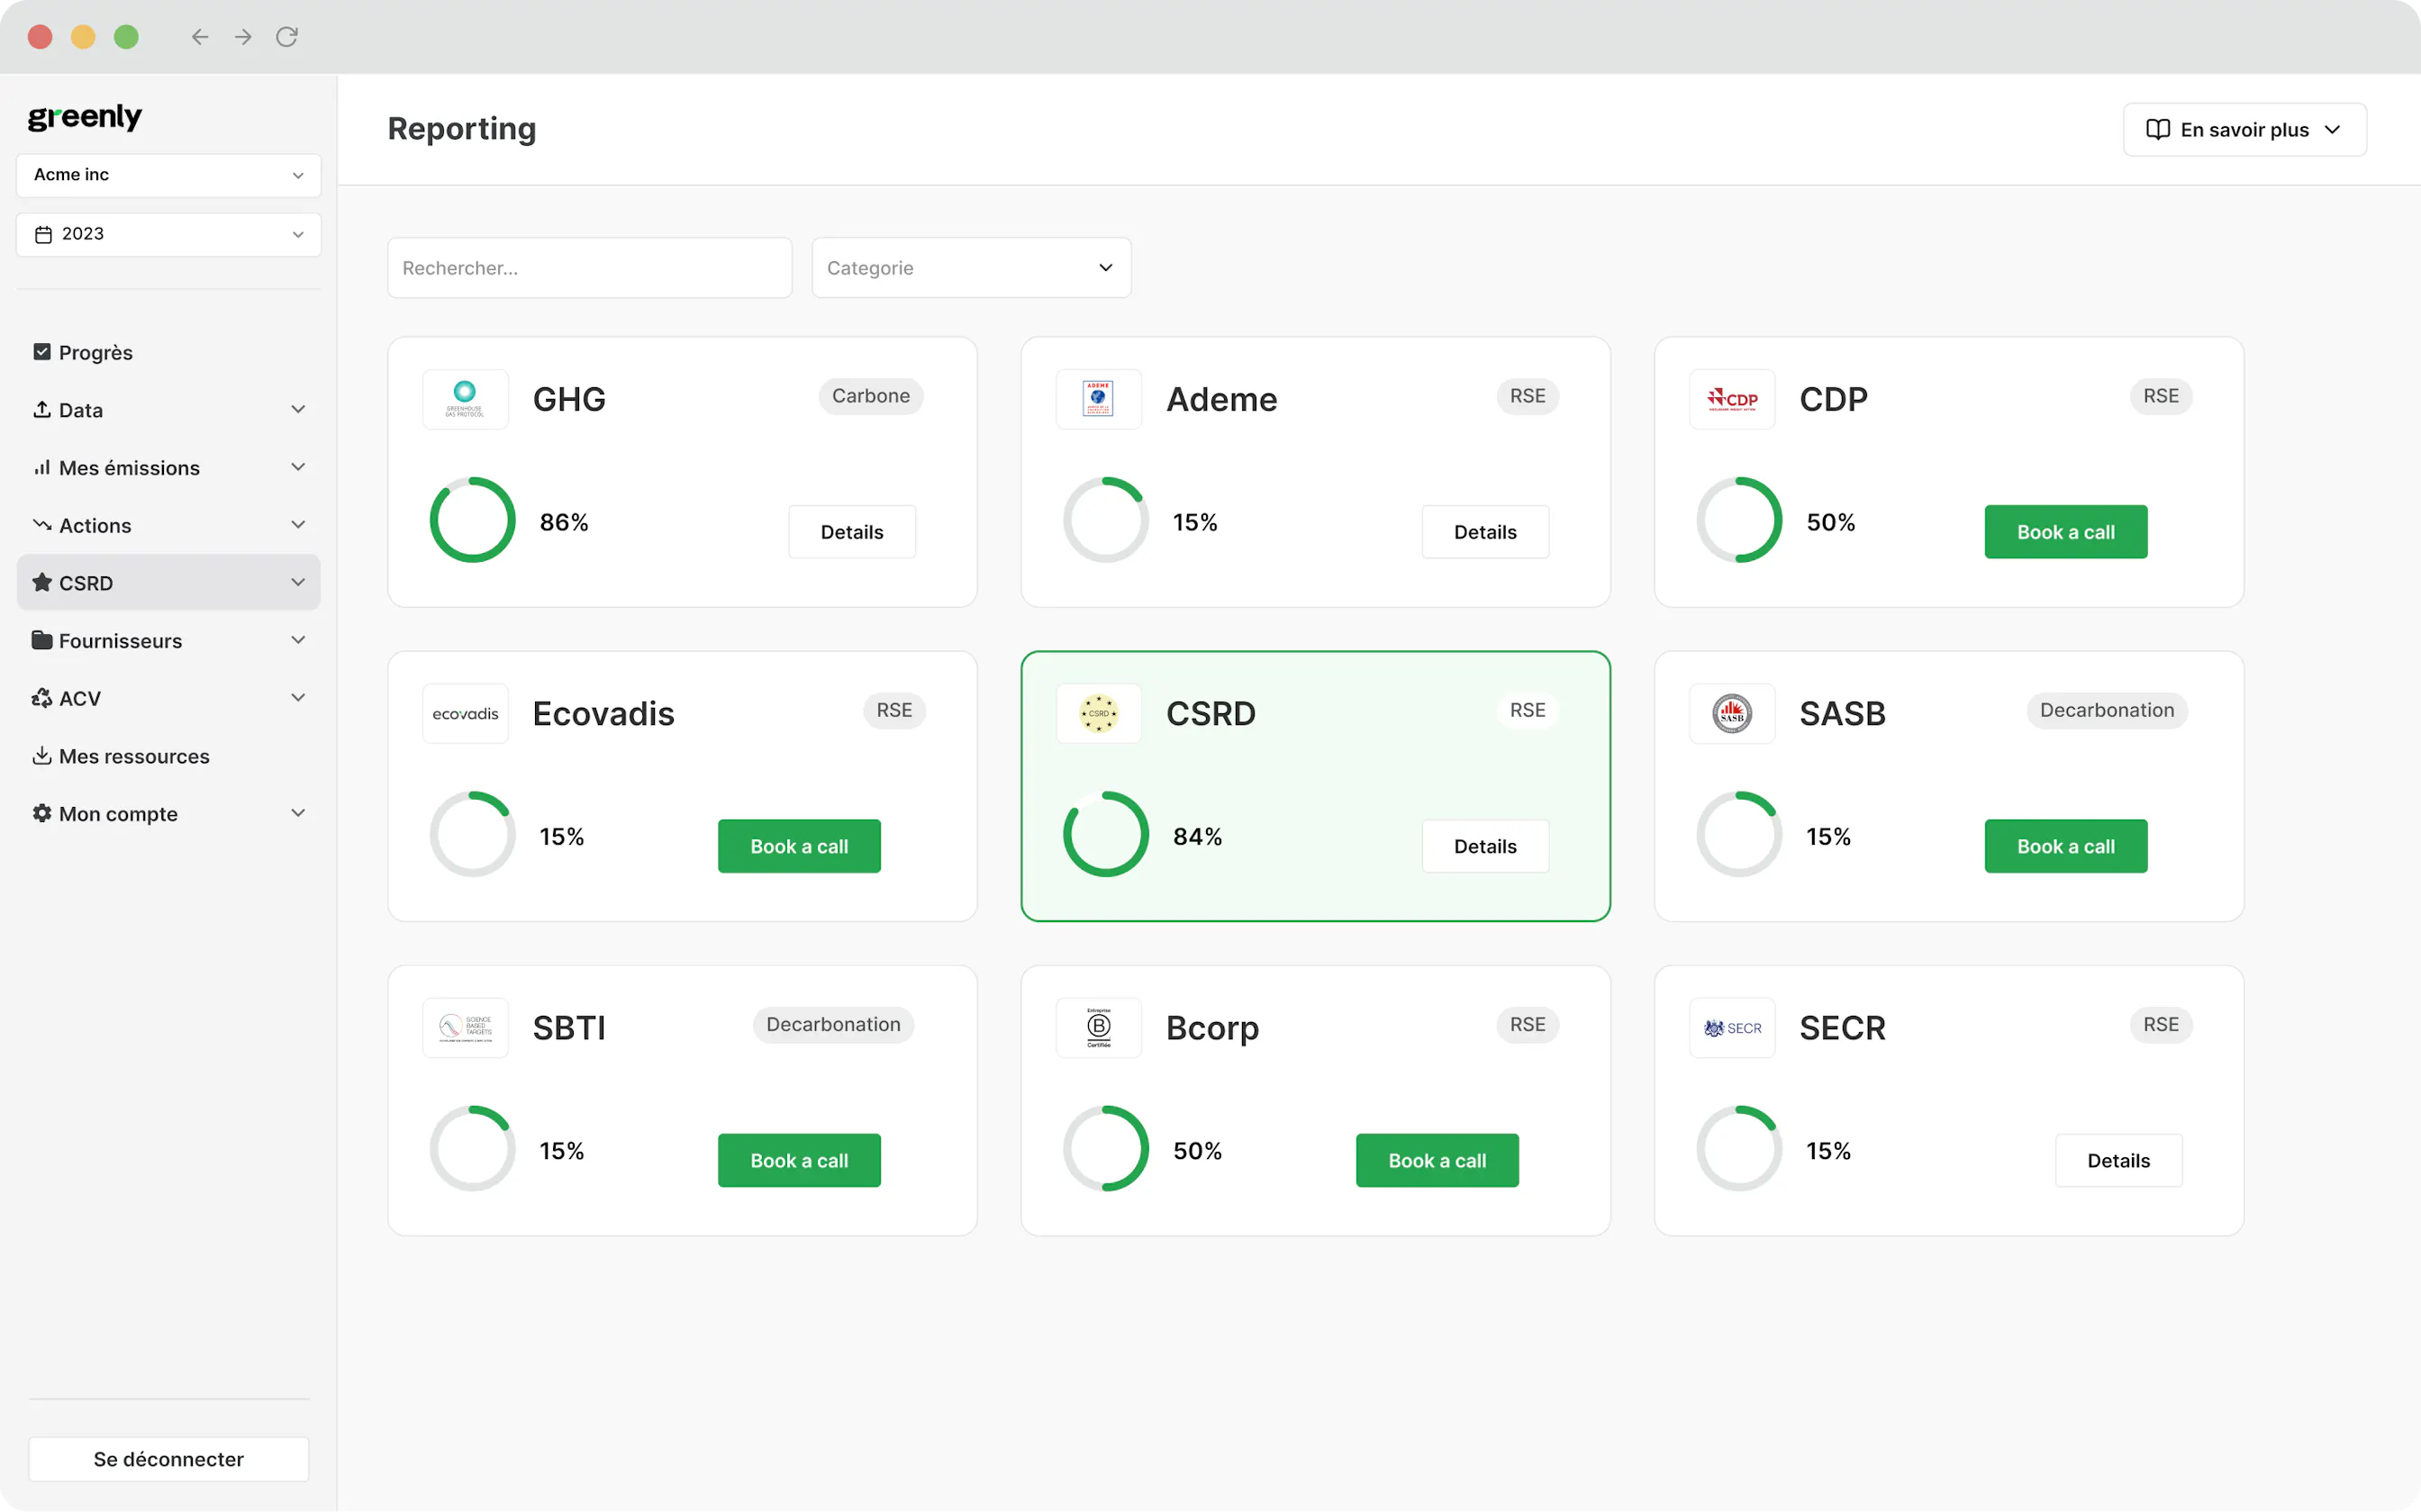The height and width of the screenshot is (1512, 2421).
Task: Click the Bcorp certified logo
Action: (x=1098, y=1027)
